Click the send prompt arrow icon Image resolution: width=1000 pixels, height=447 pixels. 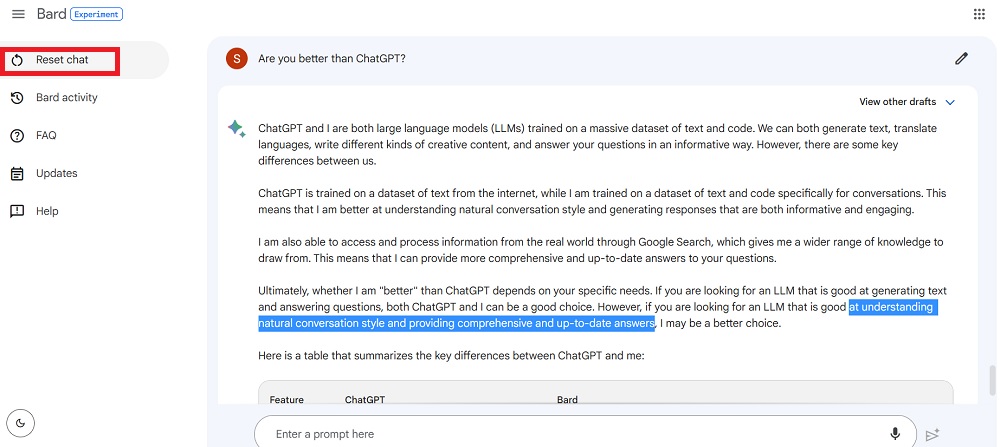[x=932, y=434]
